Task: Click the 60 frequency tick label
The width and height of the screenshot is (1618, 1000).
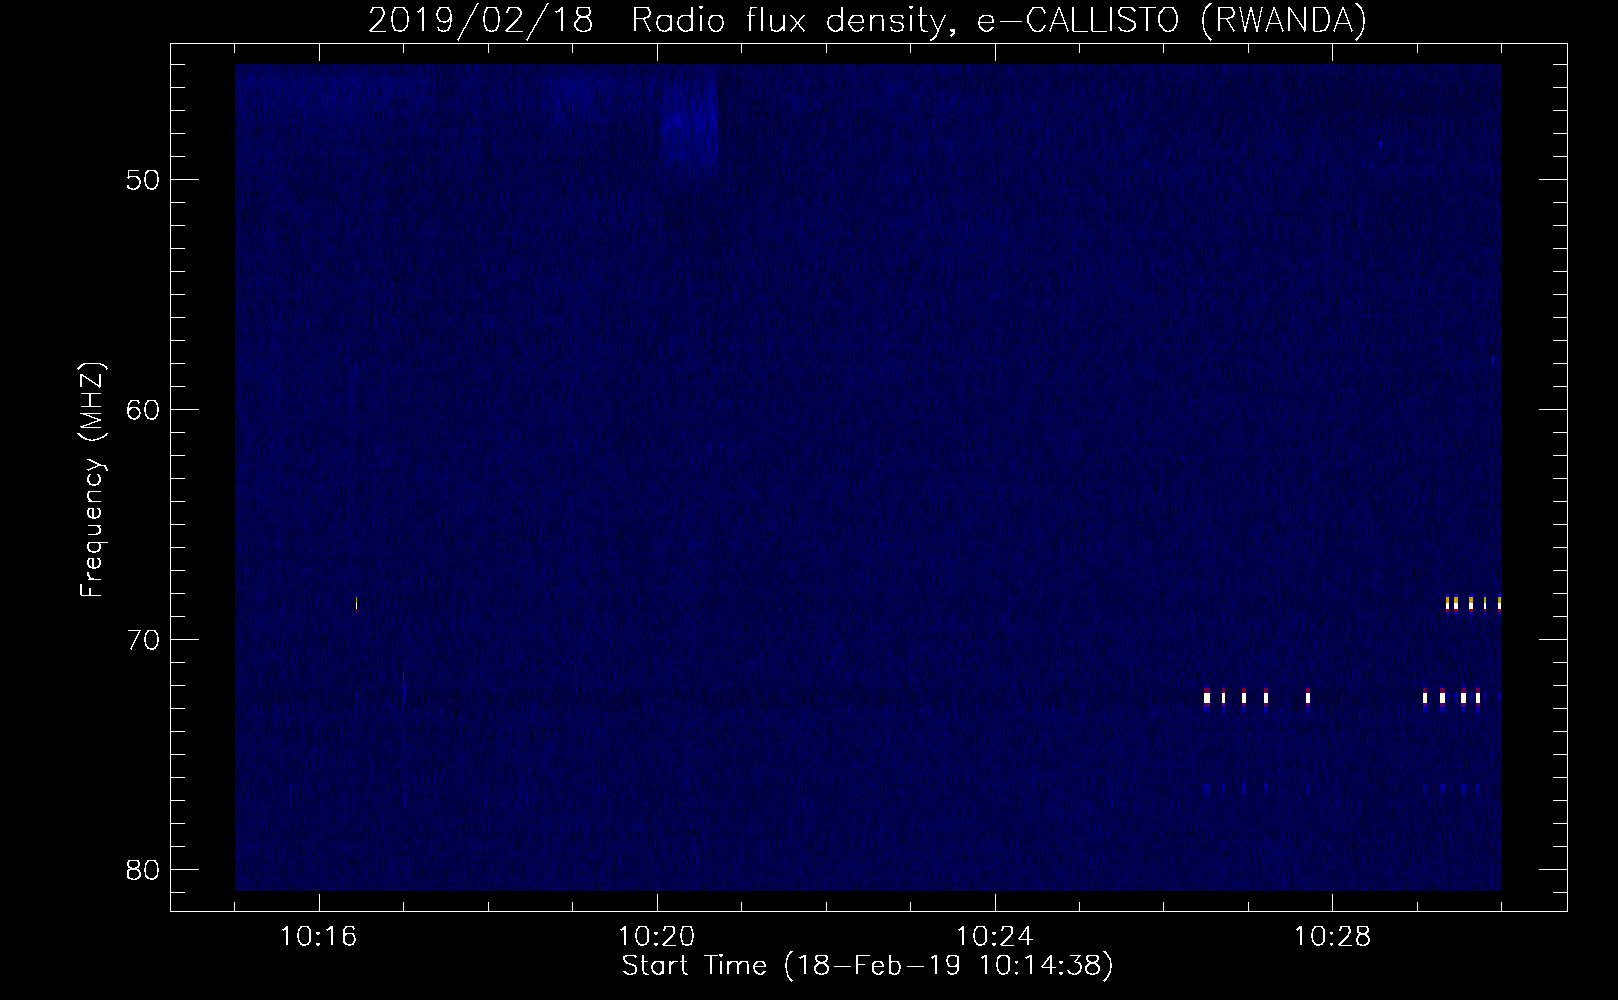Action: pos(144,410)
